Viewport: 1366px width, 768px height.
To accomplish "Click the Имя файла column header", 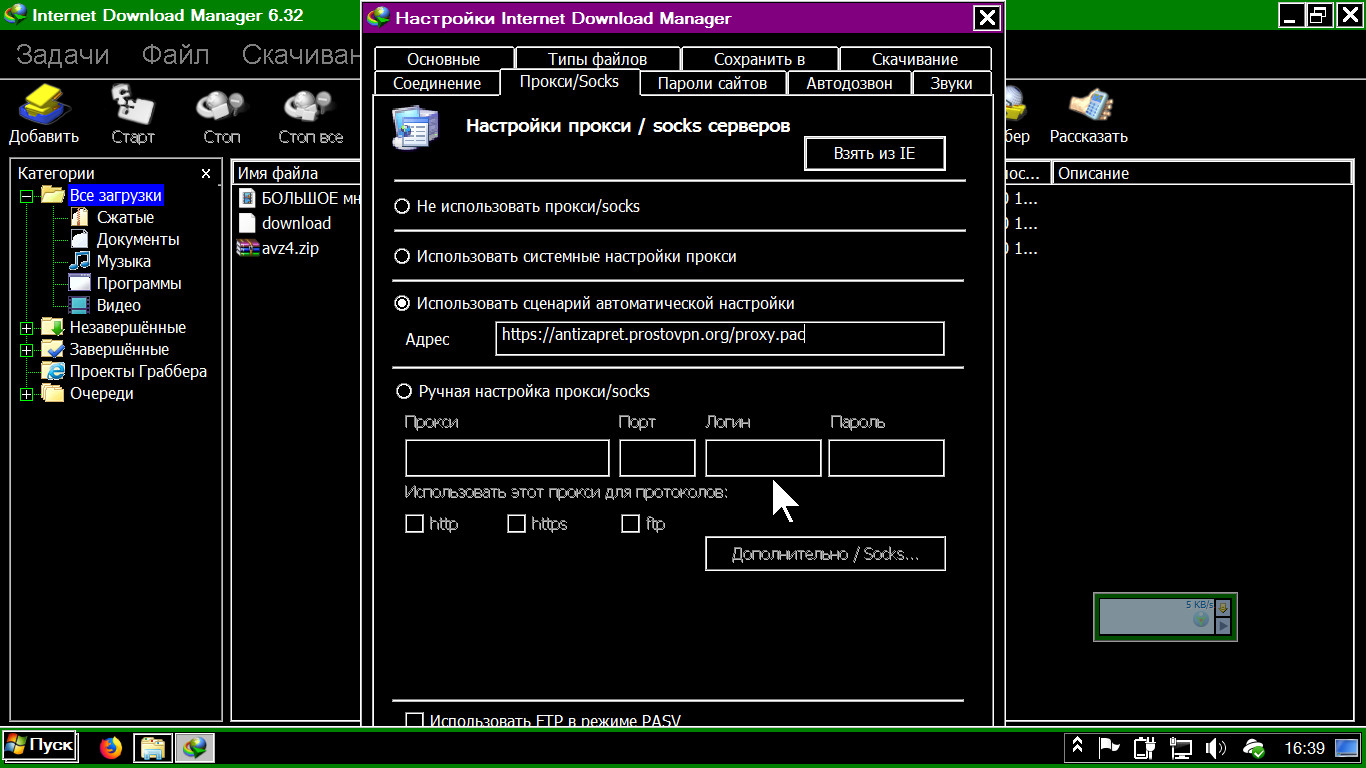I will pos(297,173).
